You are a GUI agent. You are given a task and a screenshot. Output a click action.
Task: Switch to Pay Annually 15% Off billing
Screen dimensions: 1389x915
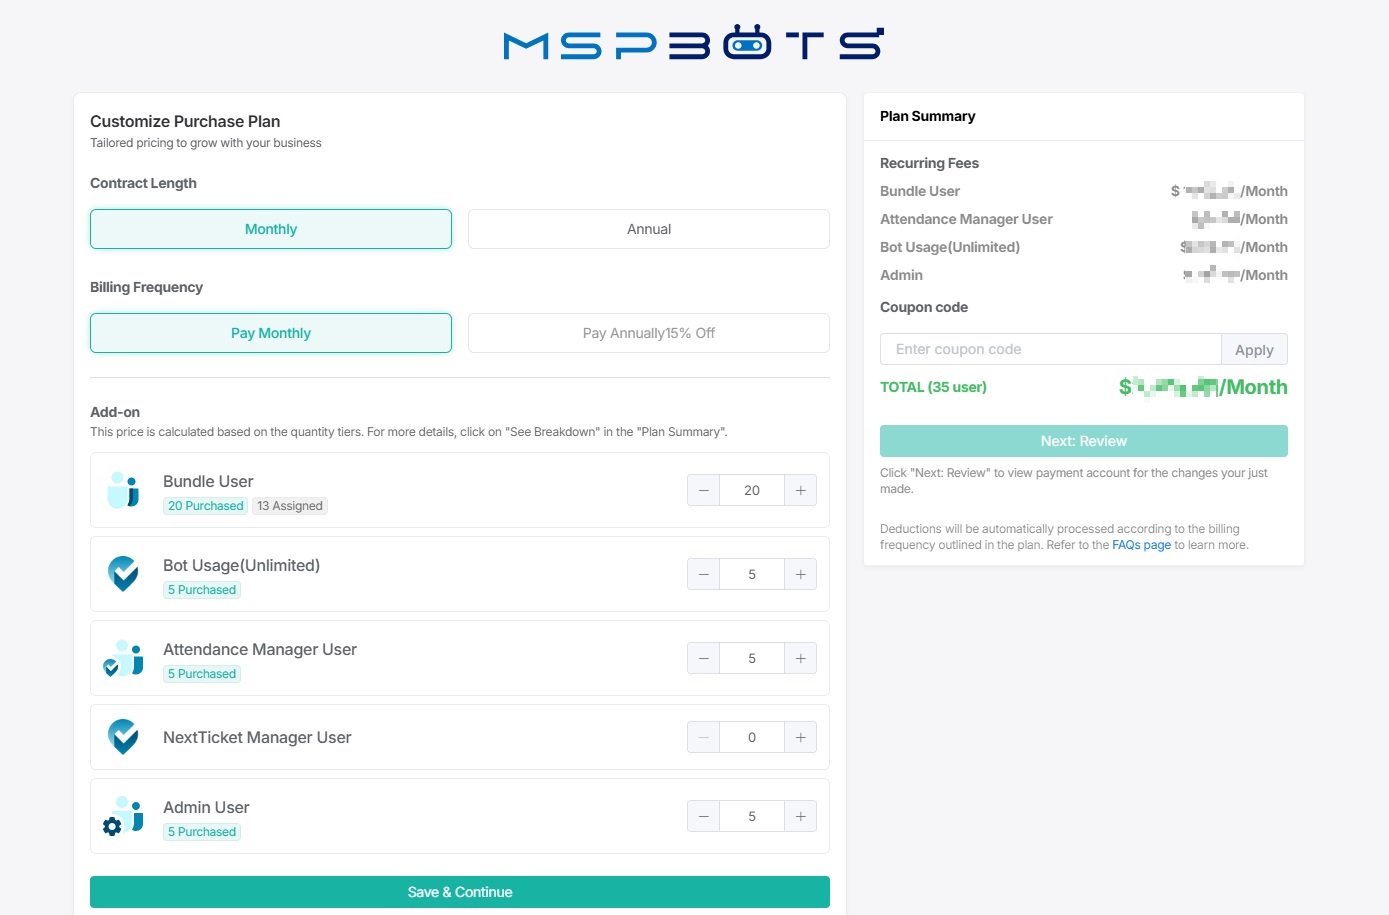(648, 332)
